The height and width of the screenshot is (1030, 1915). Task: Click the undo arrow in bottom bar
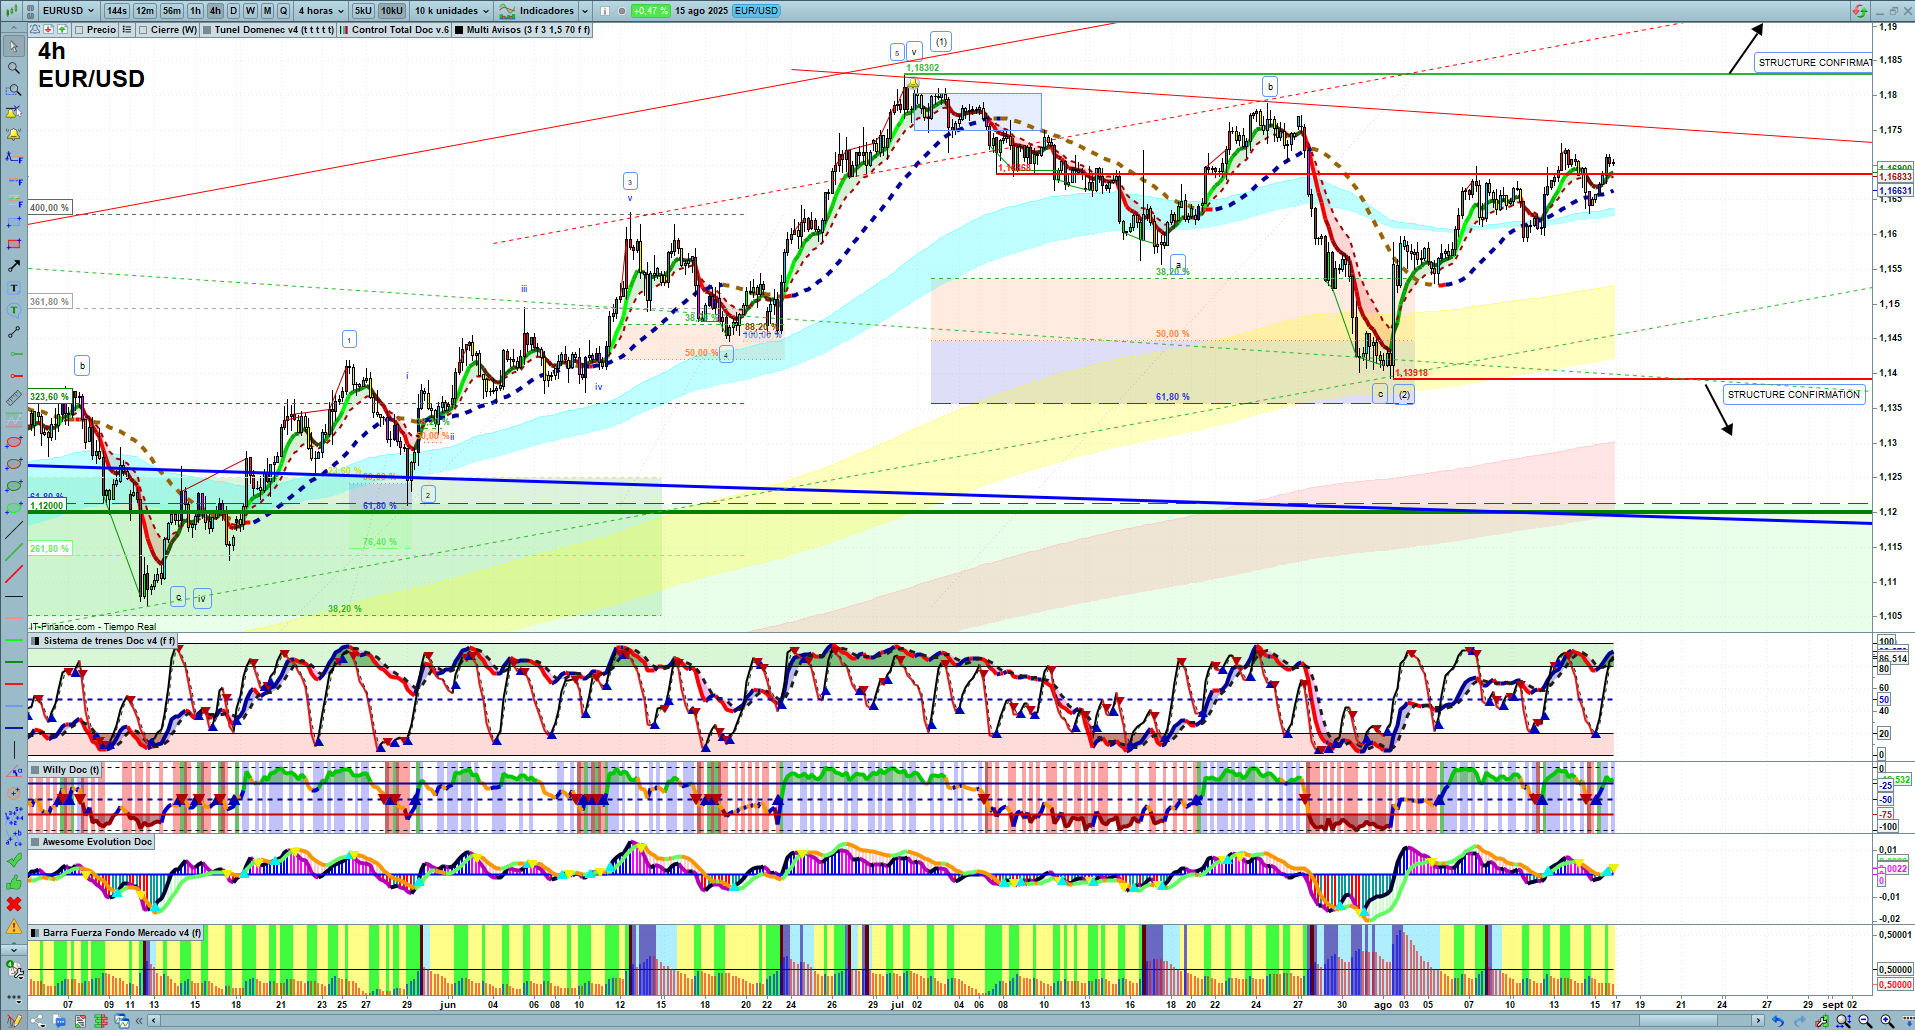coord(1777,1021)
